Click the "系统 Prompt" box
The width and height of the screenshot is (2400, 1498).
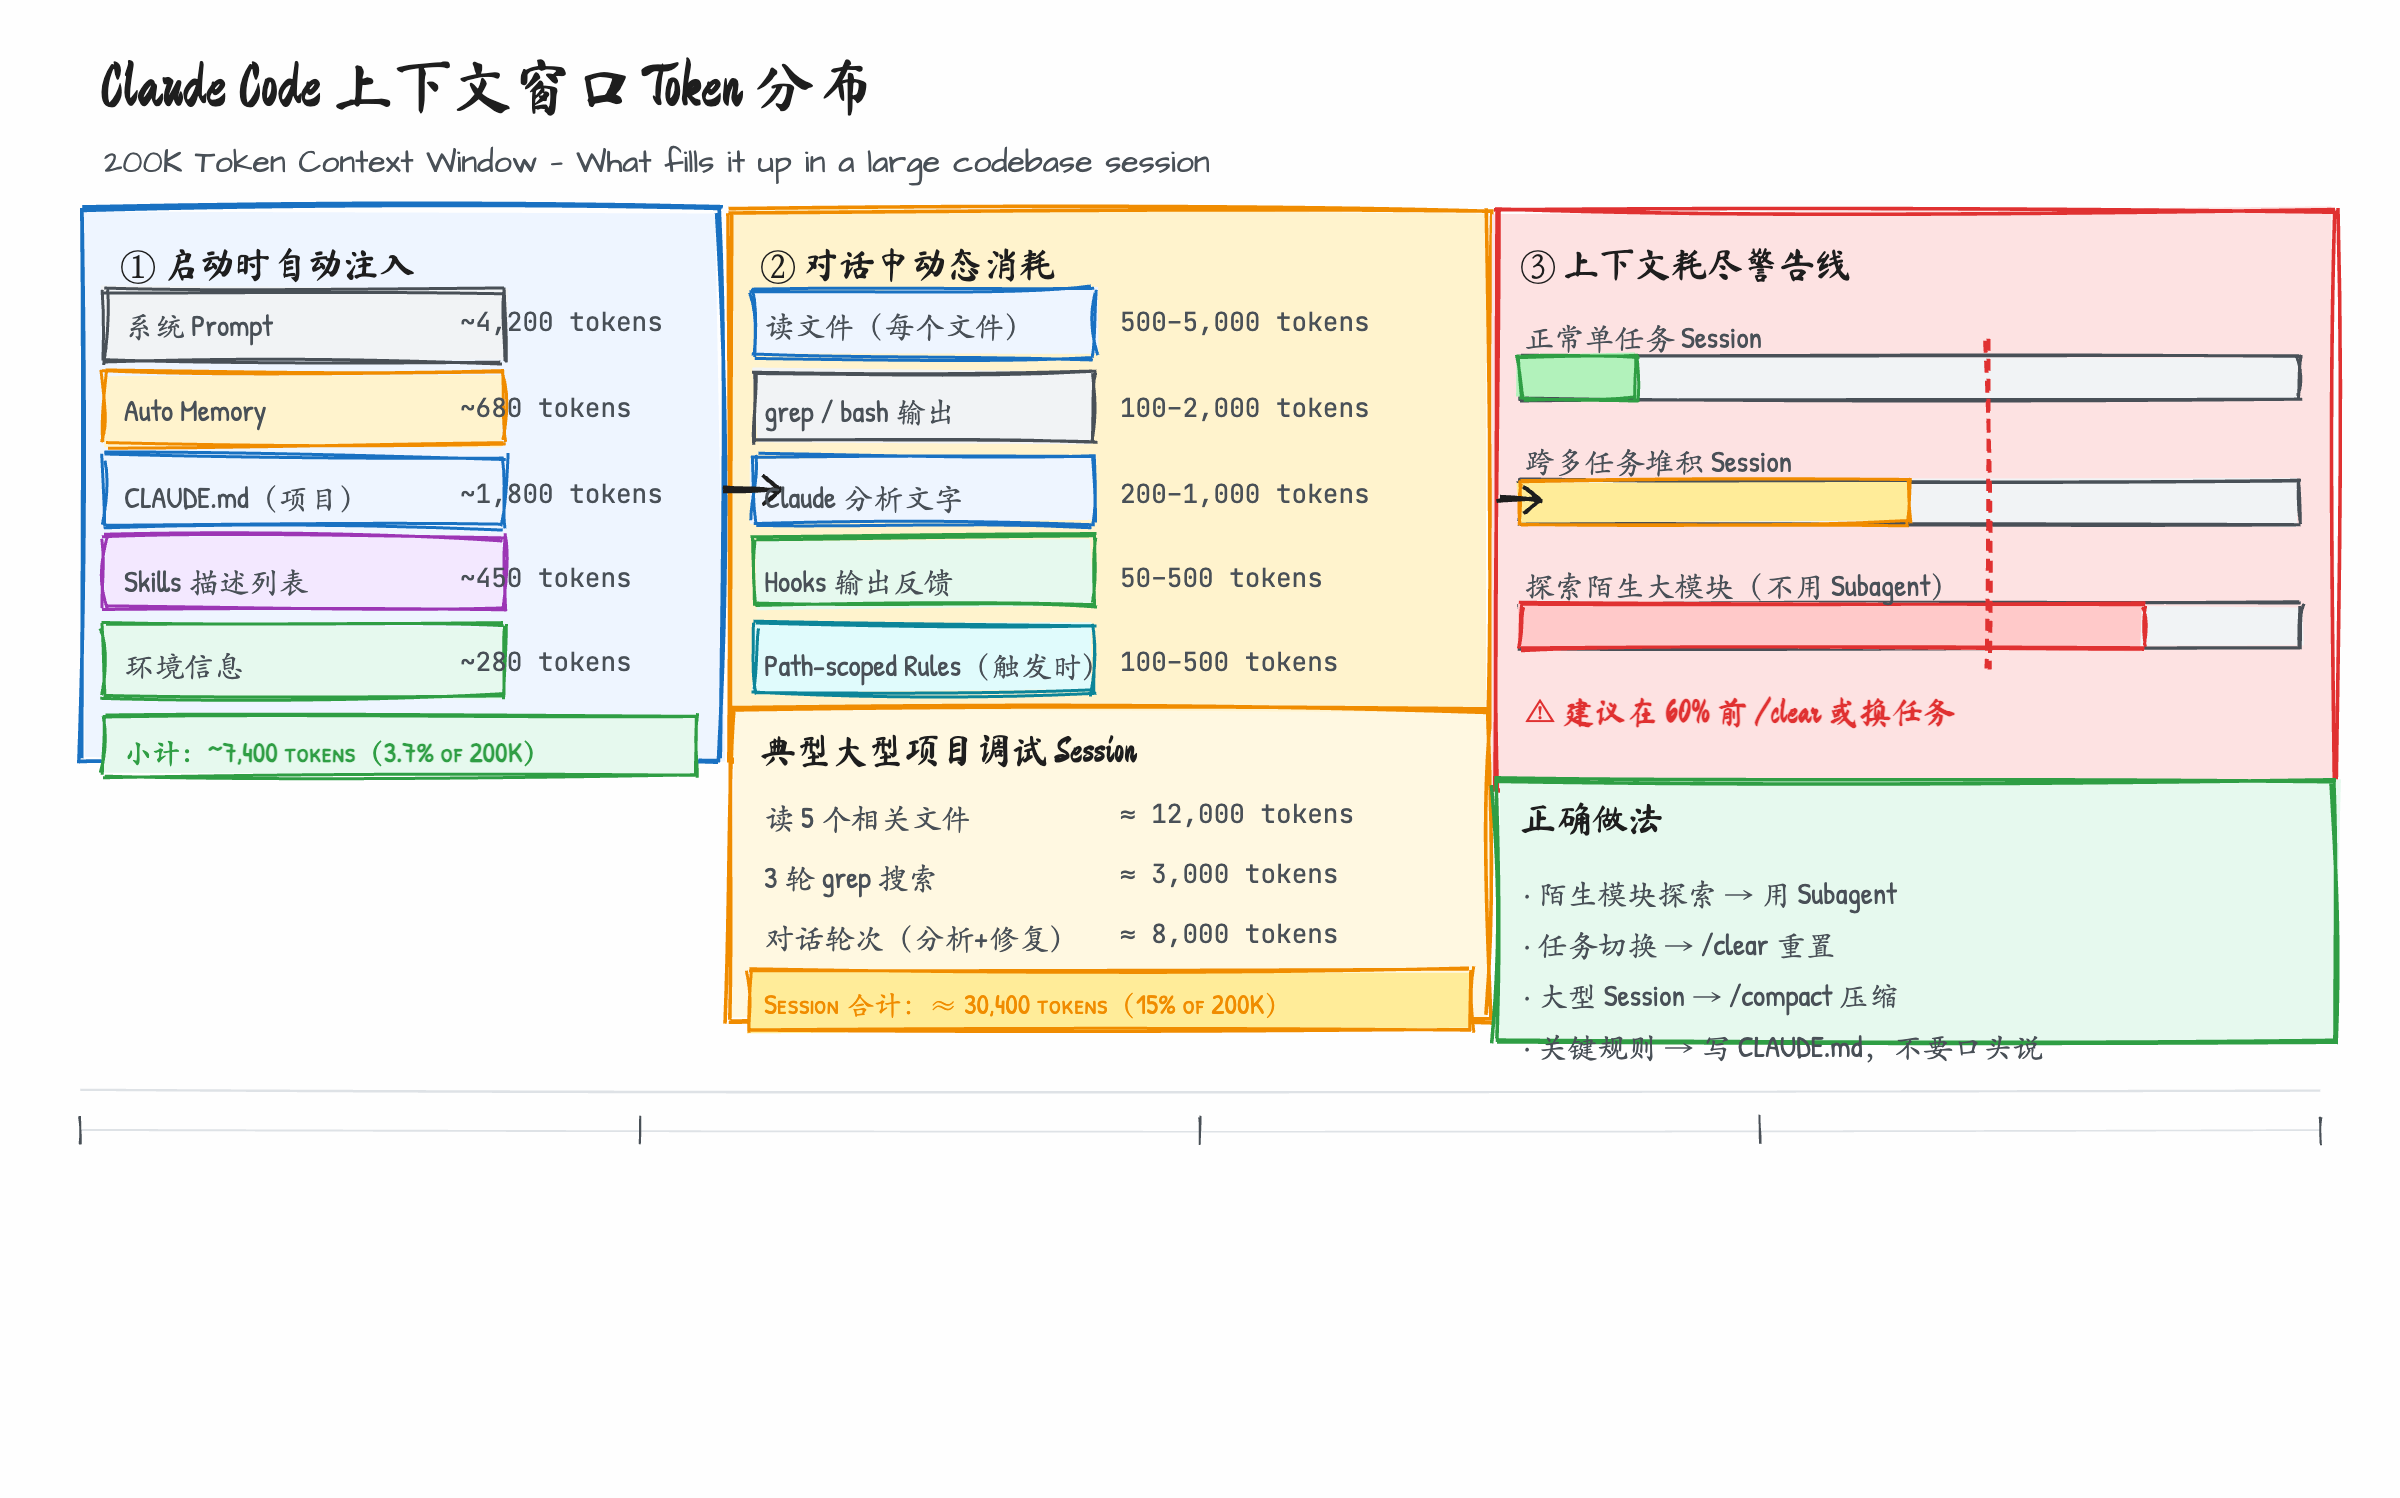click(x=304, y=326)
